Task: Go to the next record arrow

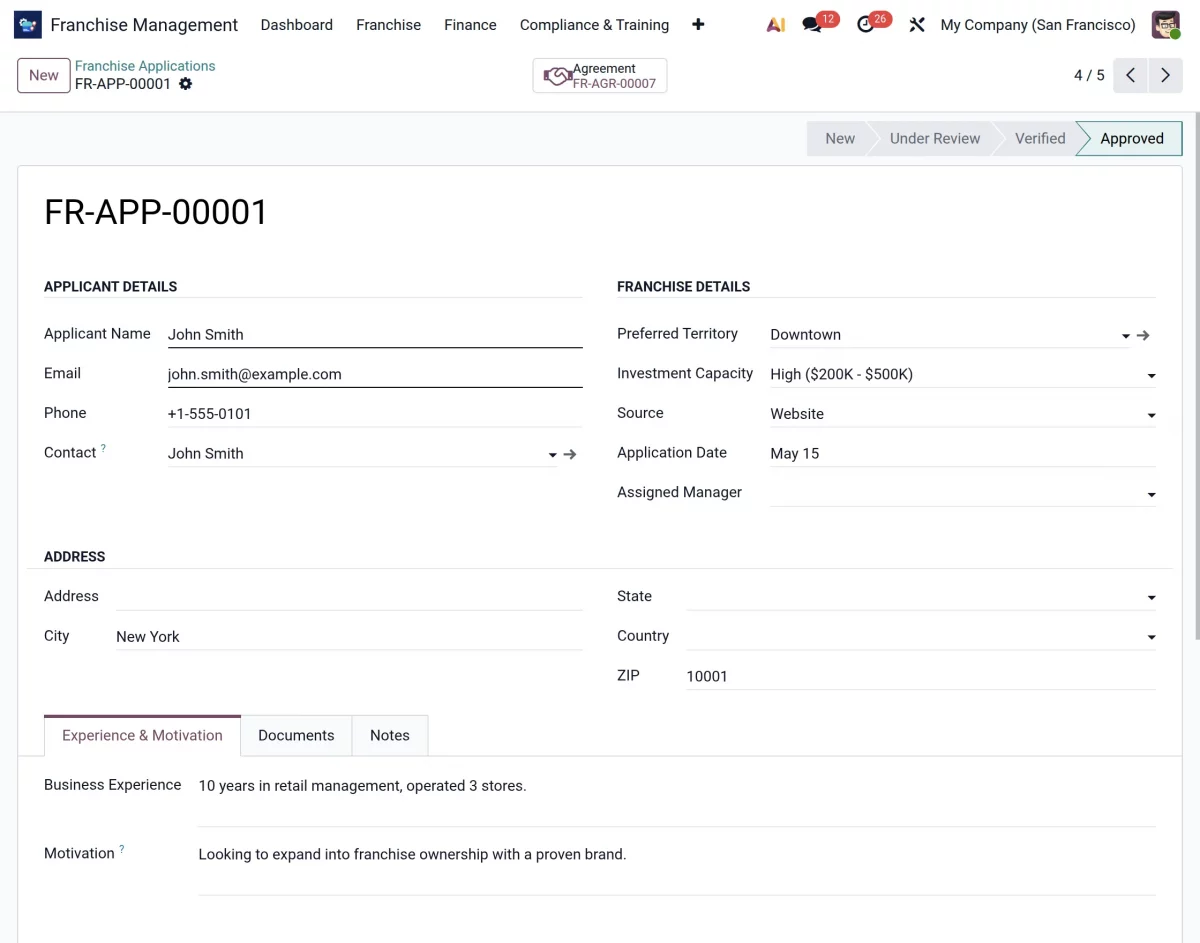Action: coord(1166,75)
